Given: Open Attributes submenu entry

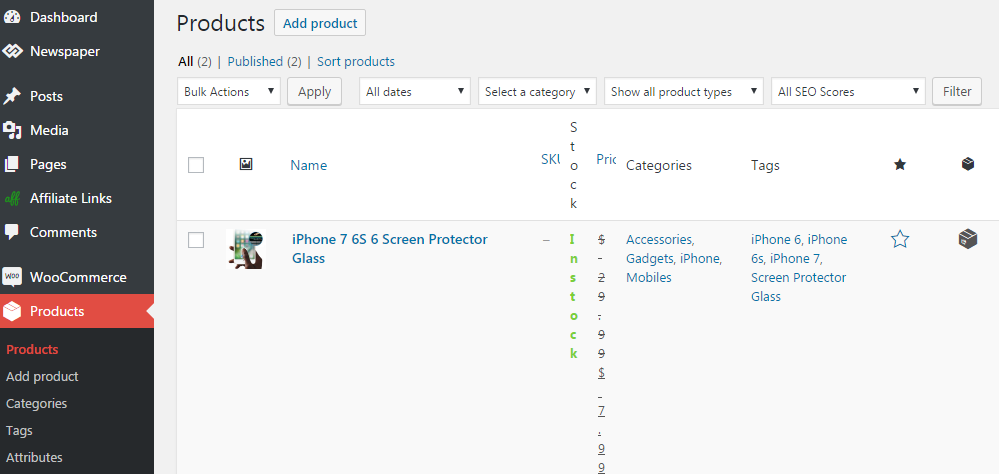Looking at the screenshot, I should click(x=34, y=457).
